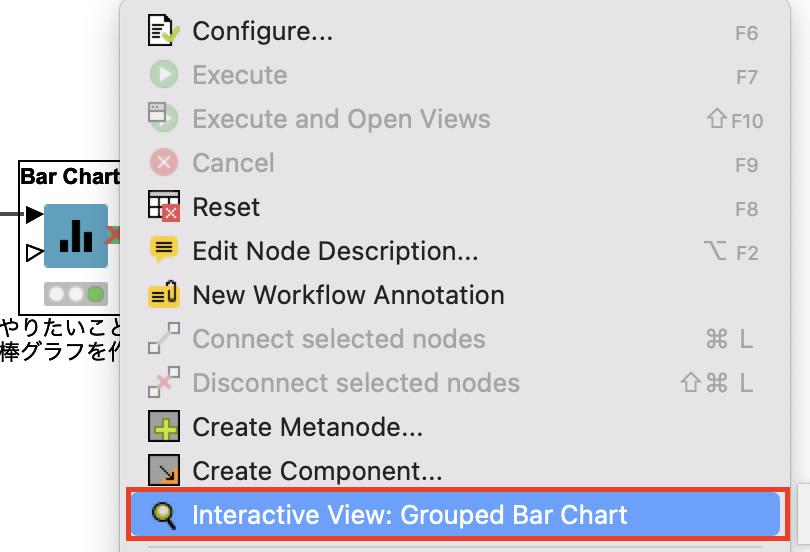
Task: Click the New Workflow Annotation icon
Action: (x=164, y=294)
